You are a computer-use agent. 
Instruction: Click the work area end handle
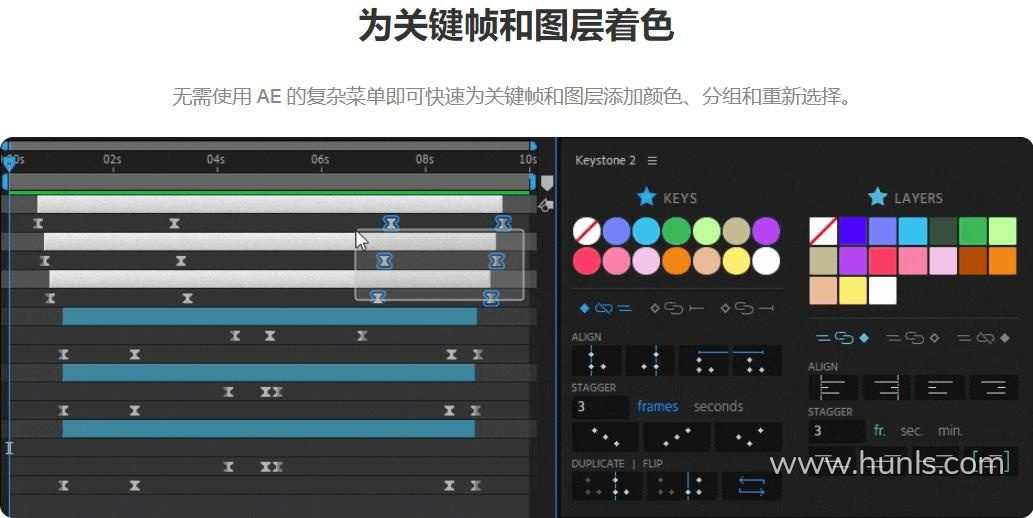[532, 182]
